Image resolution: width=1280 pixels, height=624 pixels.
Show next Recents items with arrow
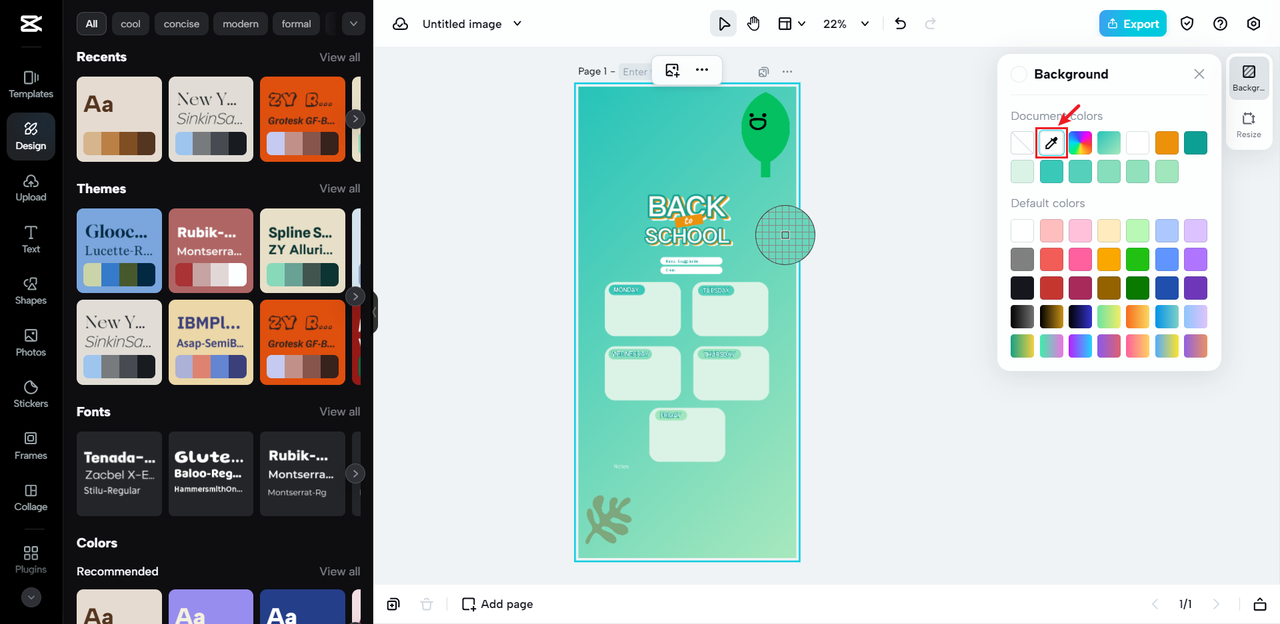(355, 119)
